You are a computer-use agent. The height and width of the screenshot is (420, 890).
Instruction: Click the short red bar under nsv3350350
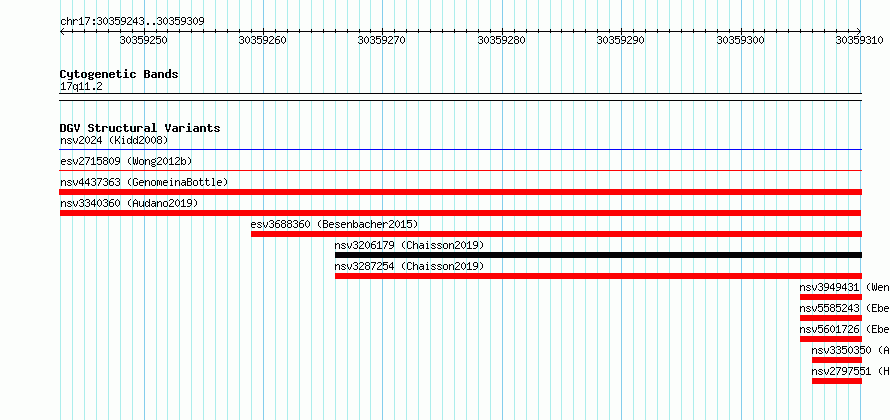837,360
